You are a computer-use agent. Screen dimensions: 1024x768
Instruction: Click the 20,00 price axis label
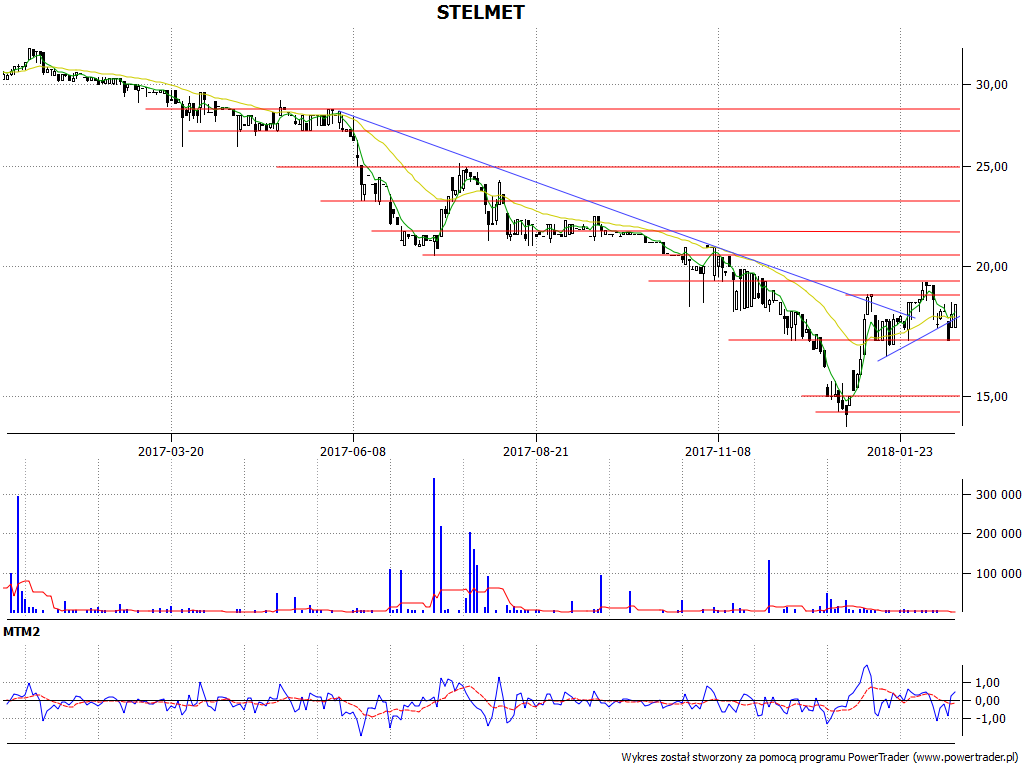[991, 266]
